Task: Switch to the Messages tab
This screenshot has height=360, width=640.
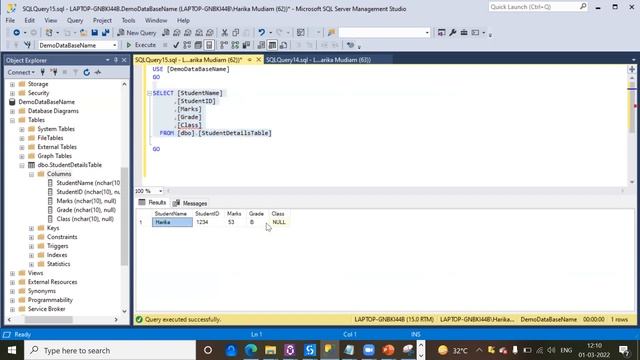Action: pyautogui.click(x=190, y=203)
